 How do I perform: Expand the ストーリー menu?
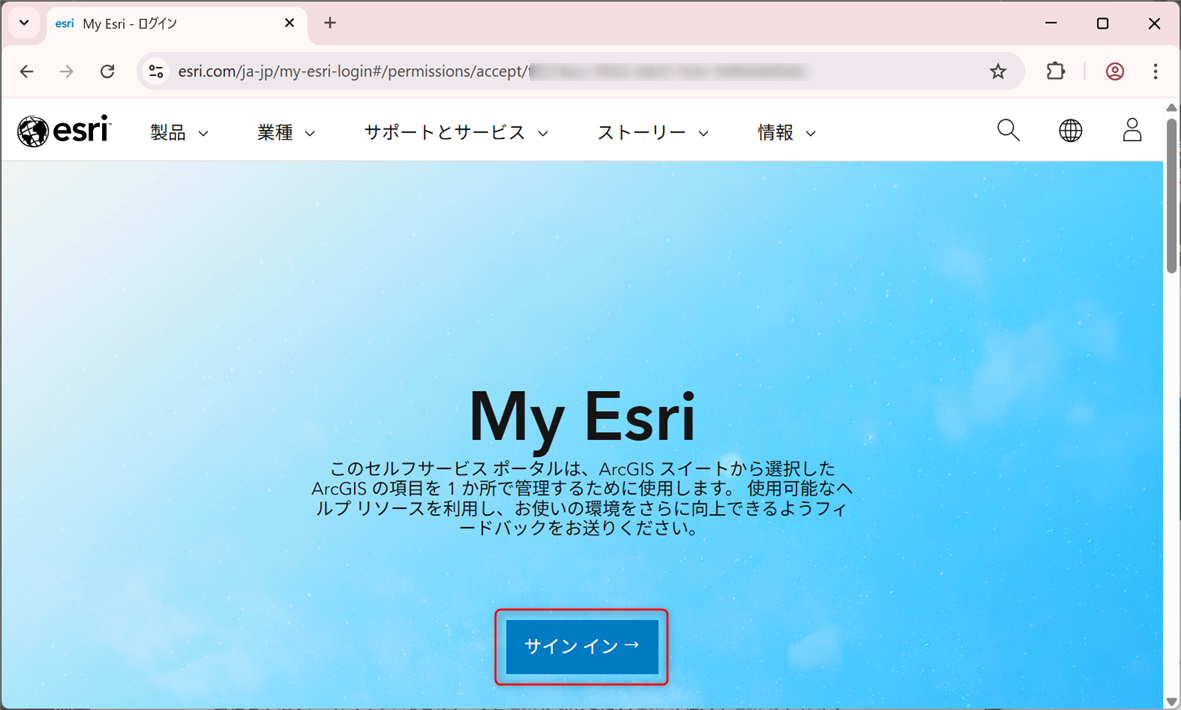653,133
